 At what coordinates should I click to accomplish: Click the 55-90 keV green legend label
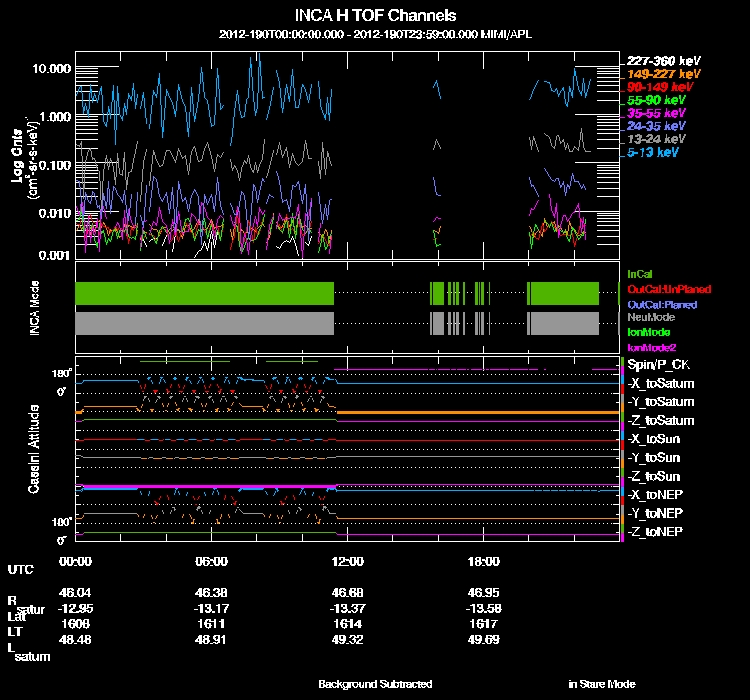pos(655,100)
